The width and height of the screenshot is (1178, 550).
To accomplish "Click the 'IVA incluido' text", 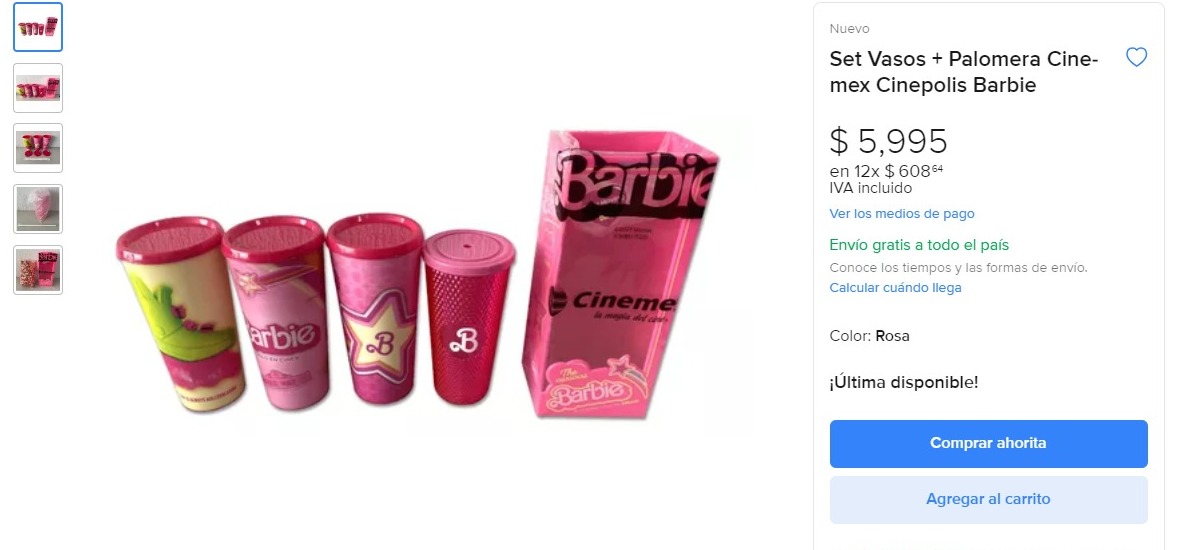I will point(870,188).
